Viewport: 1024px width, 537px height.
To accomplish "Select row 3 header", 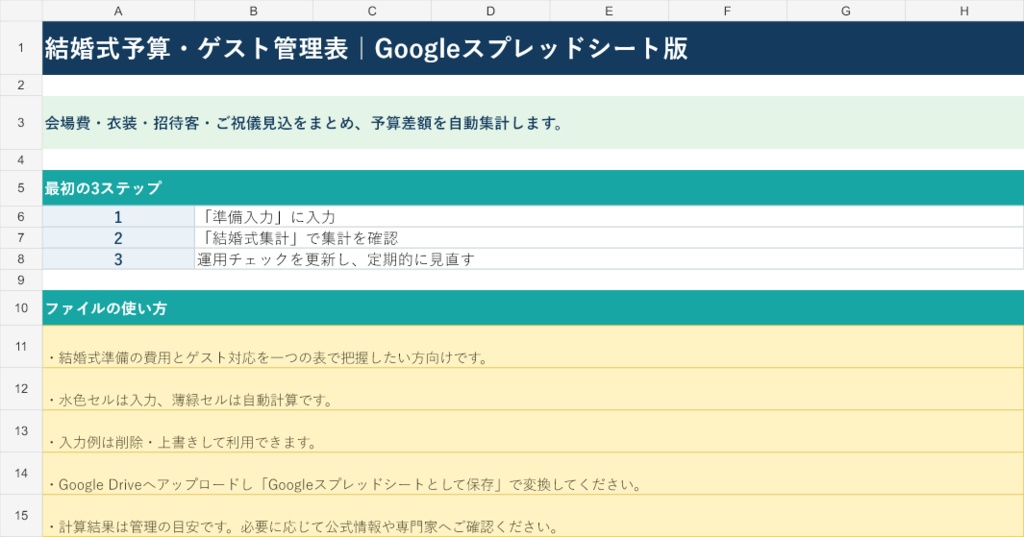I will pyautogui.click(x=21, y=123).
